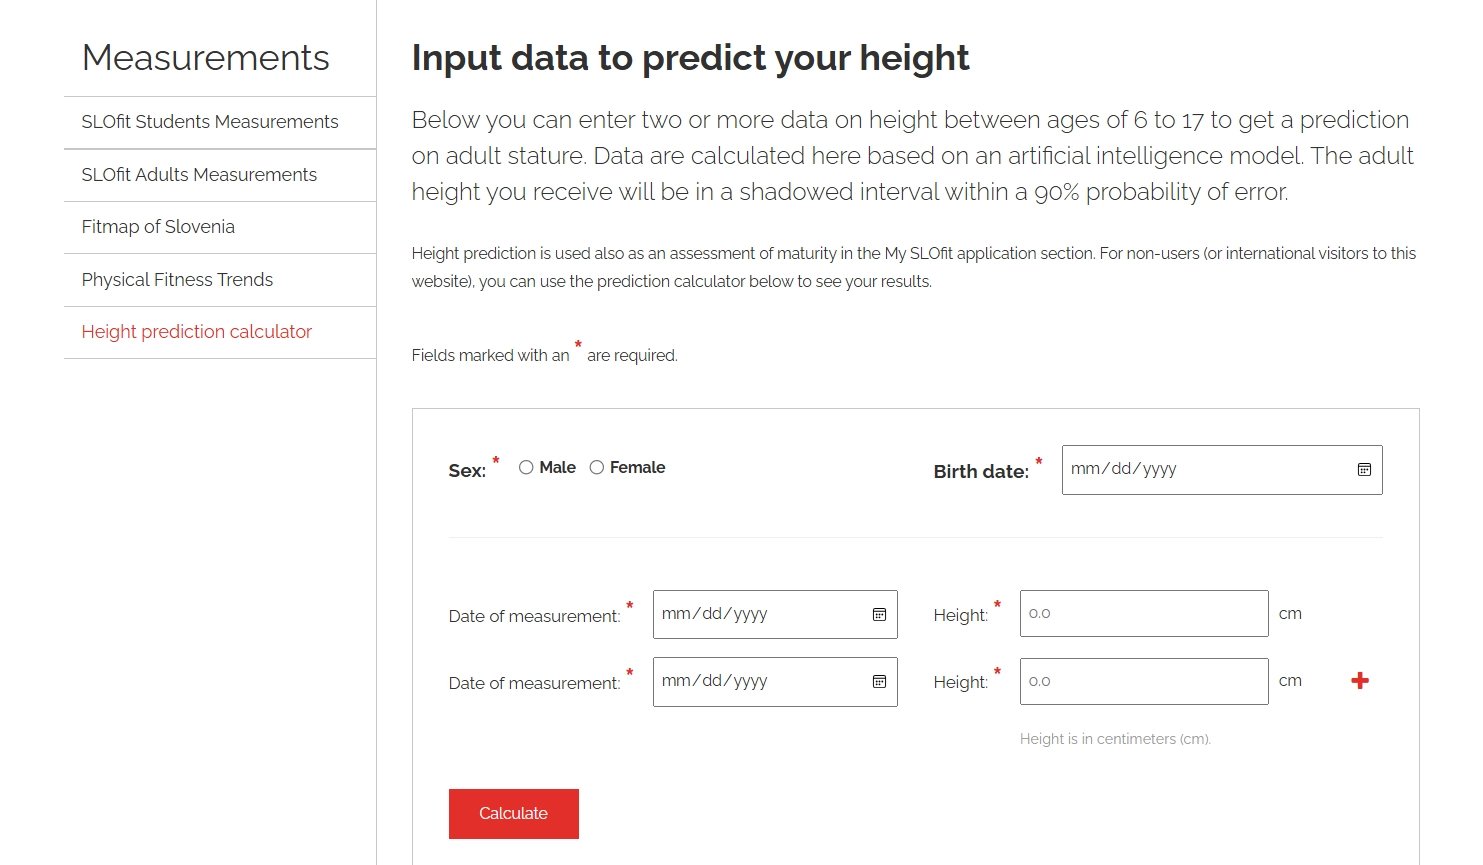This screenshot has height=865, width=1483.
Task: Select the Female radio button
Action: point(597,468)
